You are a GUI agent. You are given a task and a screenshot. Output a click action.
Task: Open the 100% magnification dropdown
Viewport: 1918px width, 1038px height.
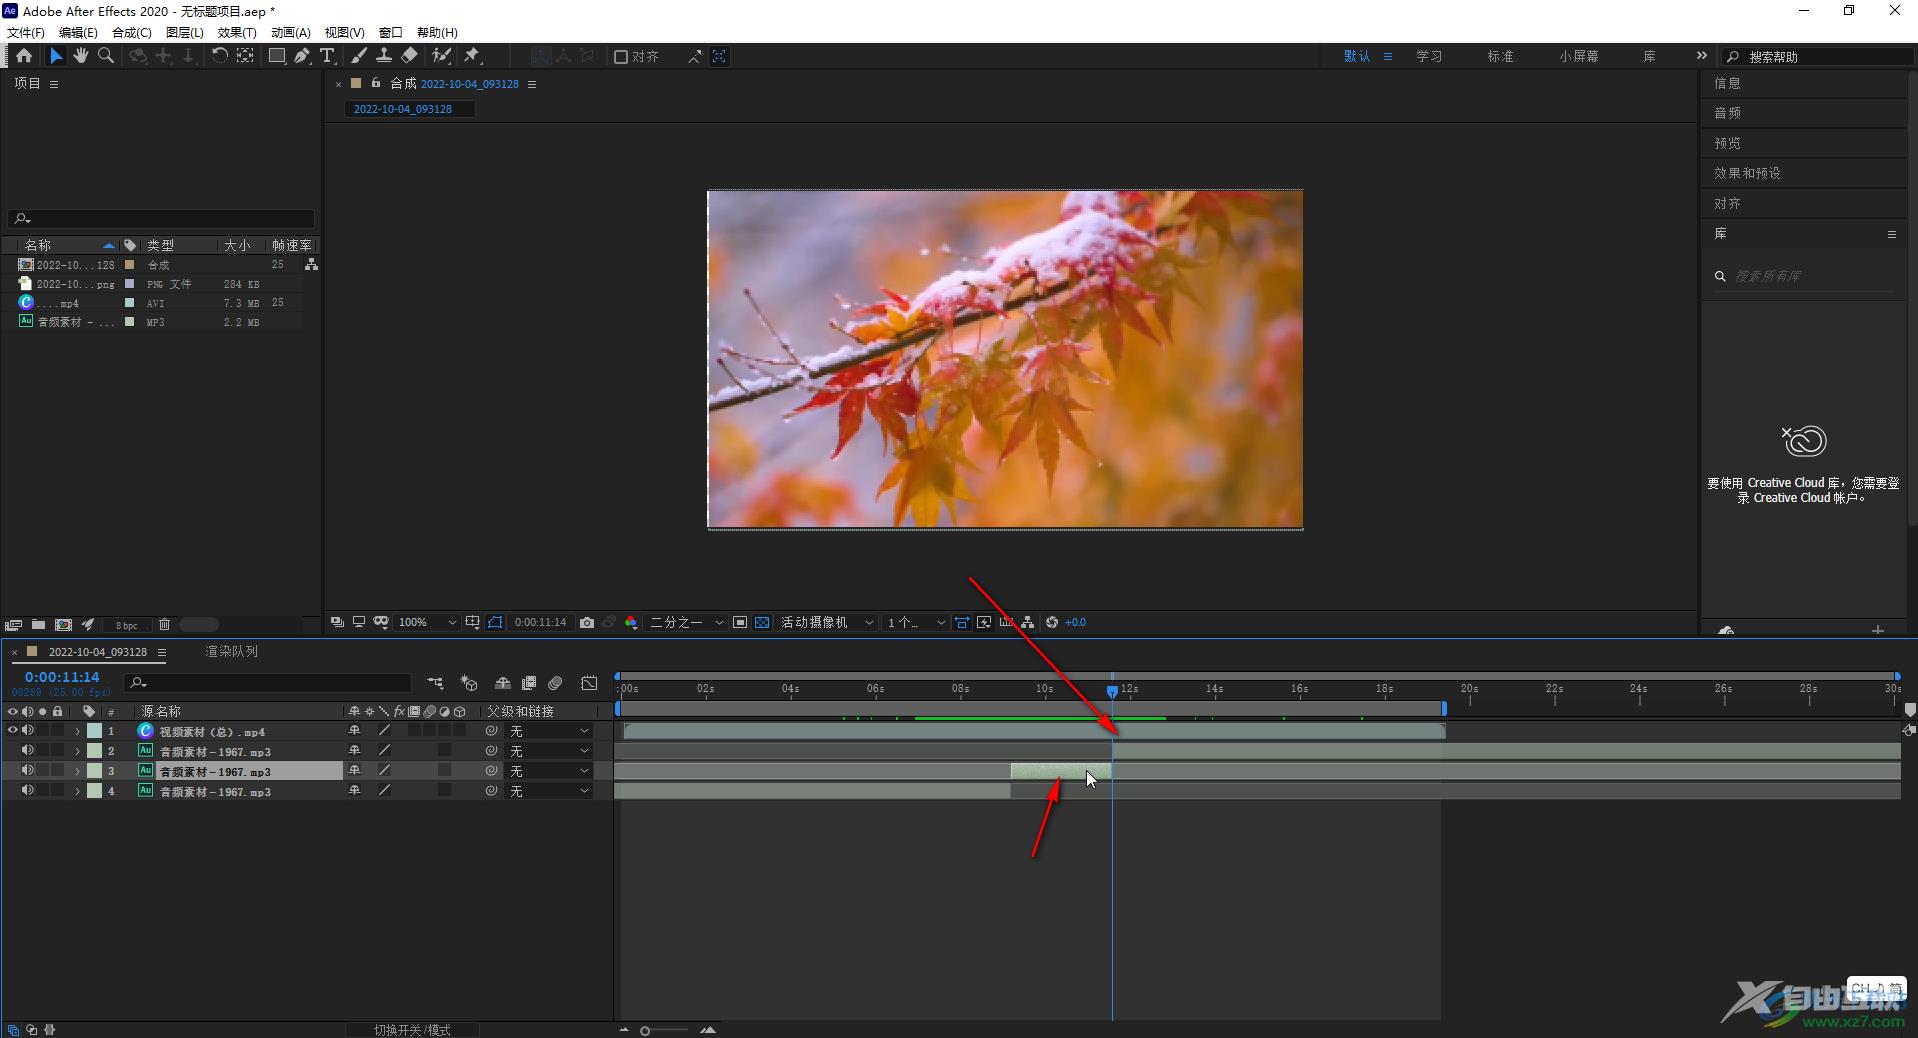click(427, 622)
